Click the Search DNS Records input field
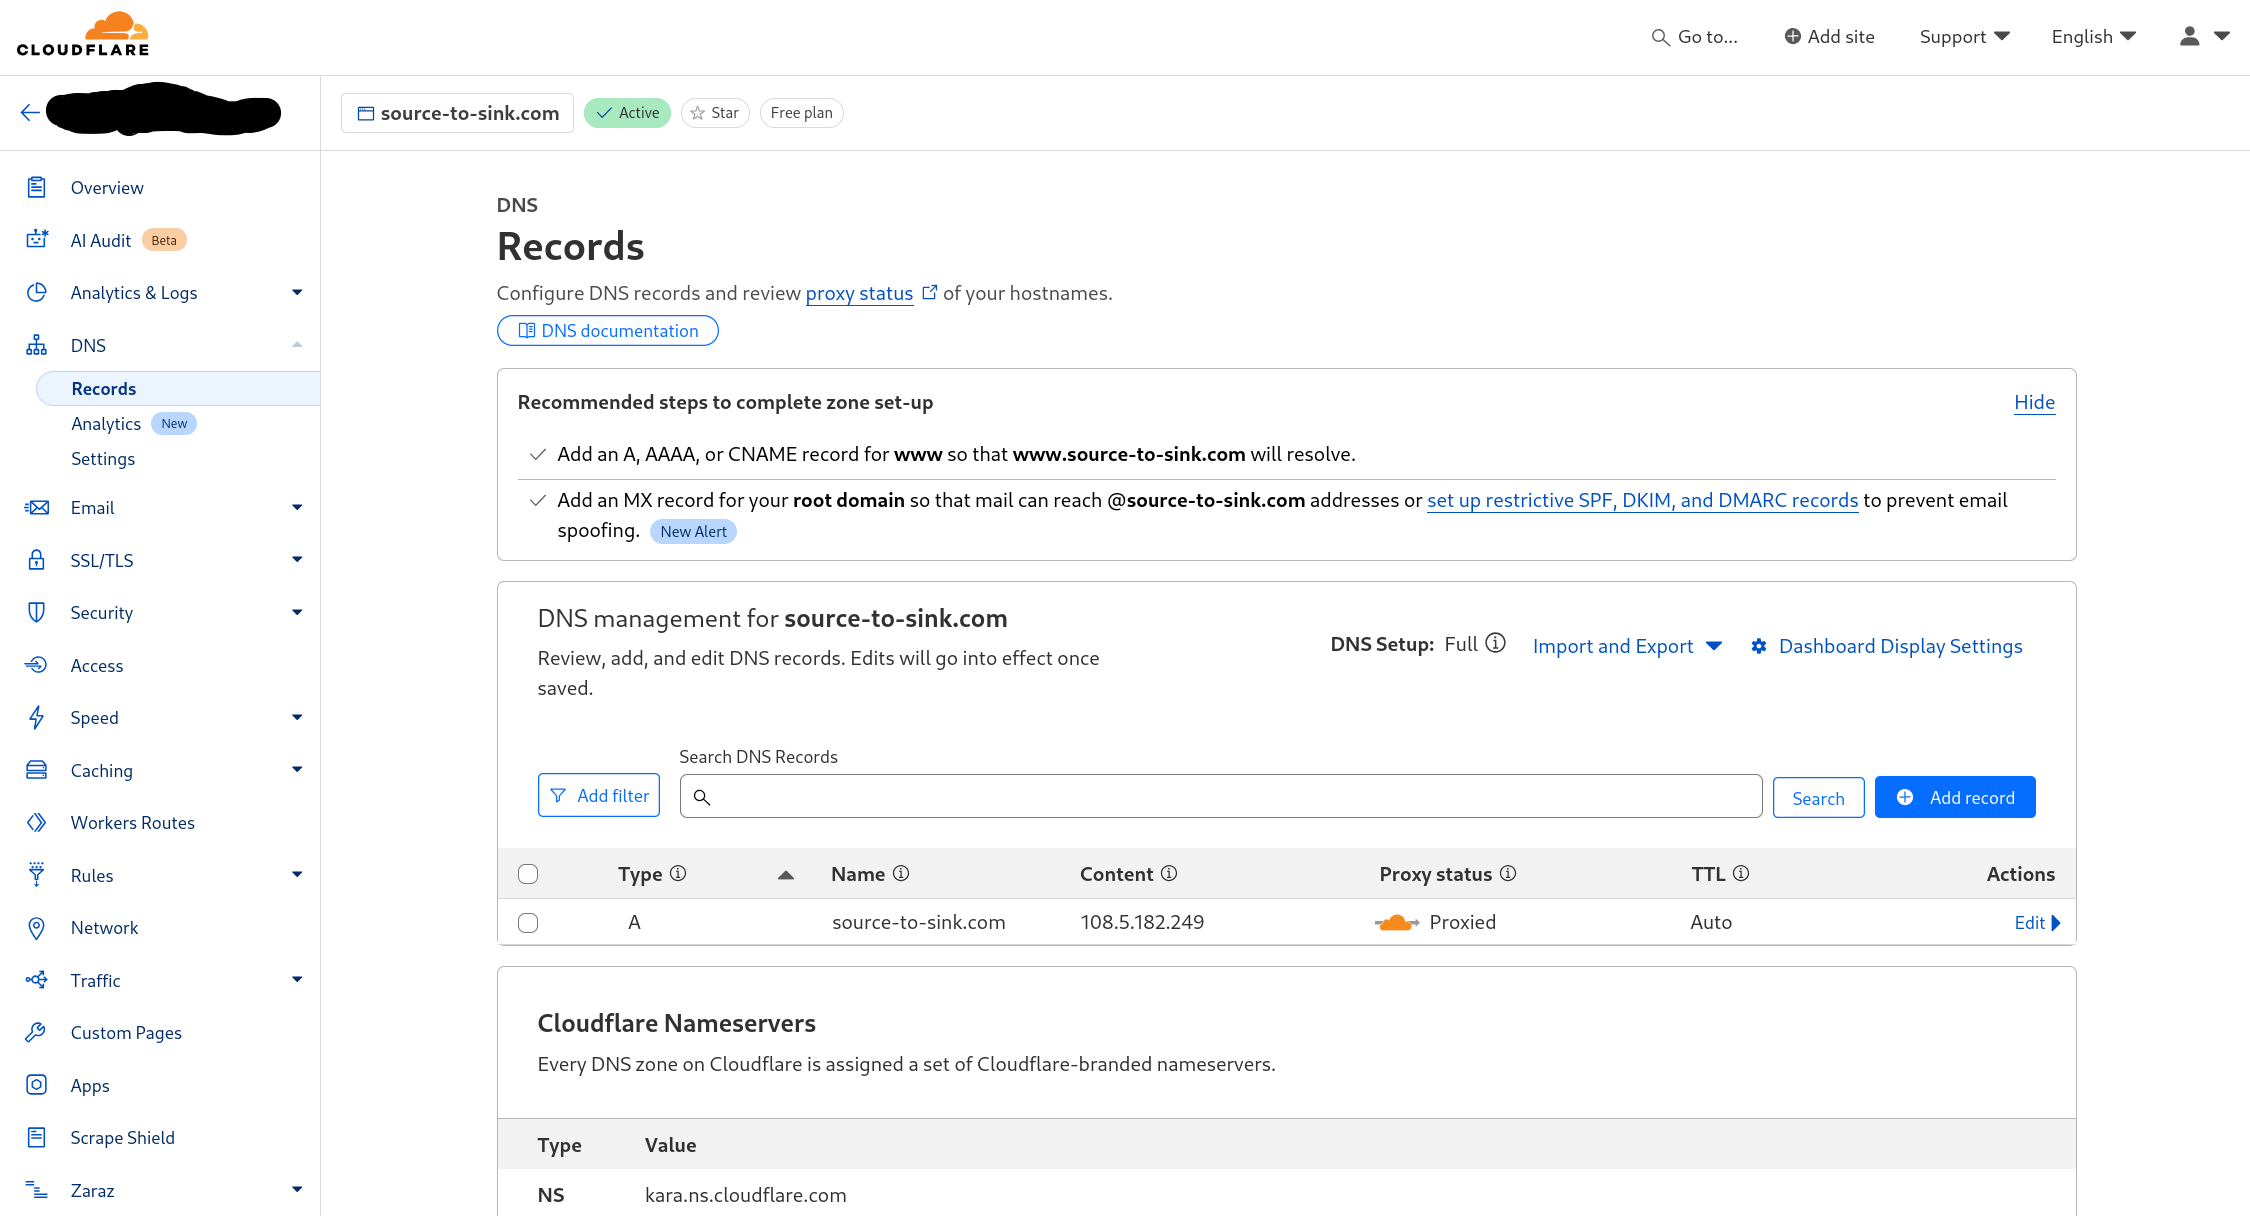 pos(1221,796)
